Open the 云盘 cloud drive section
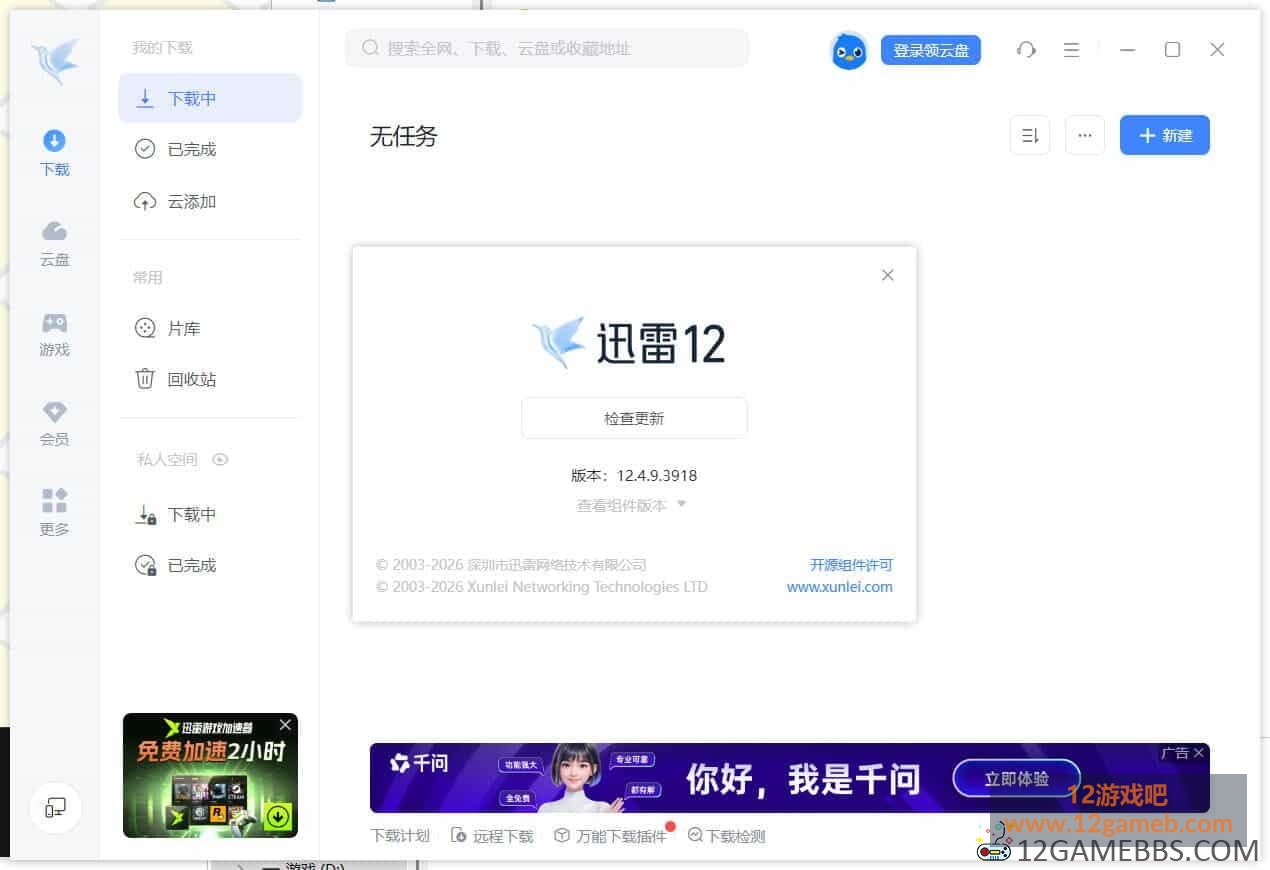 (55, 243)
